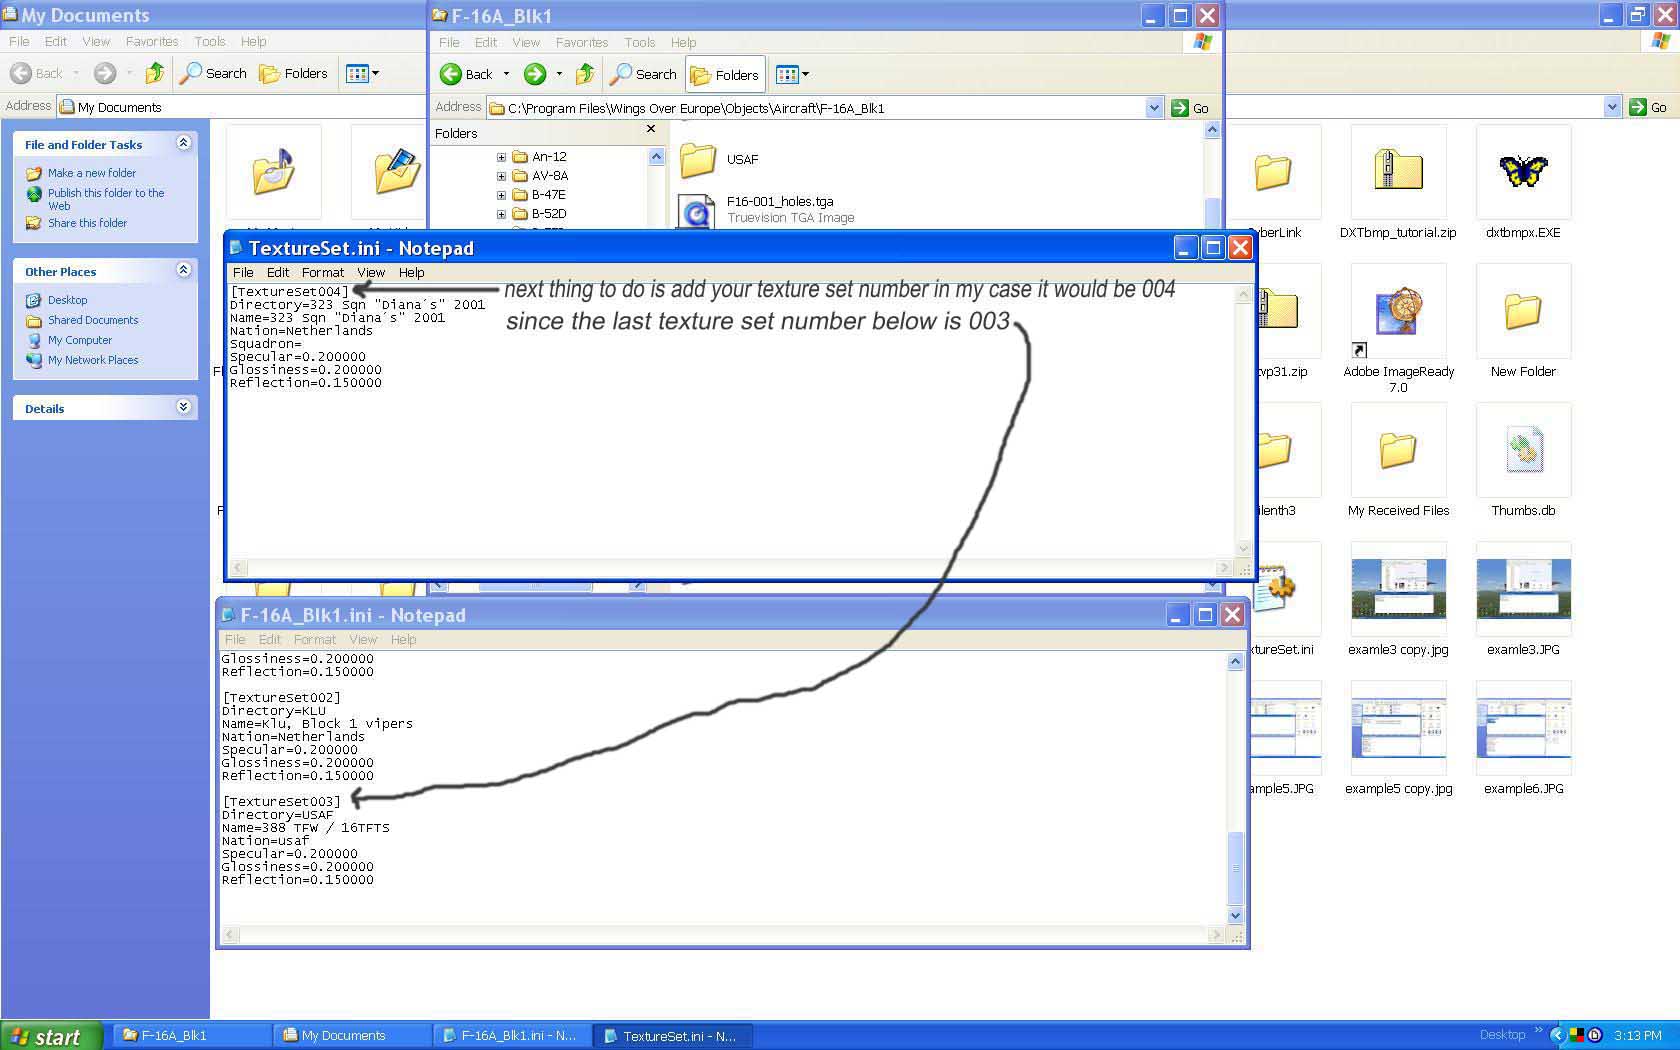Viewport: 1680px width, 1050px height.
Task: Select the dxtbmpx.EXE butterfly icon
Action: click(1523, 172)
